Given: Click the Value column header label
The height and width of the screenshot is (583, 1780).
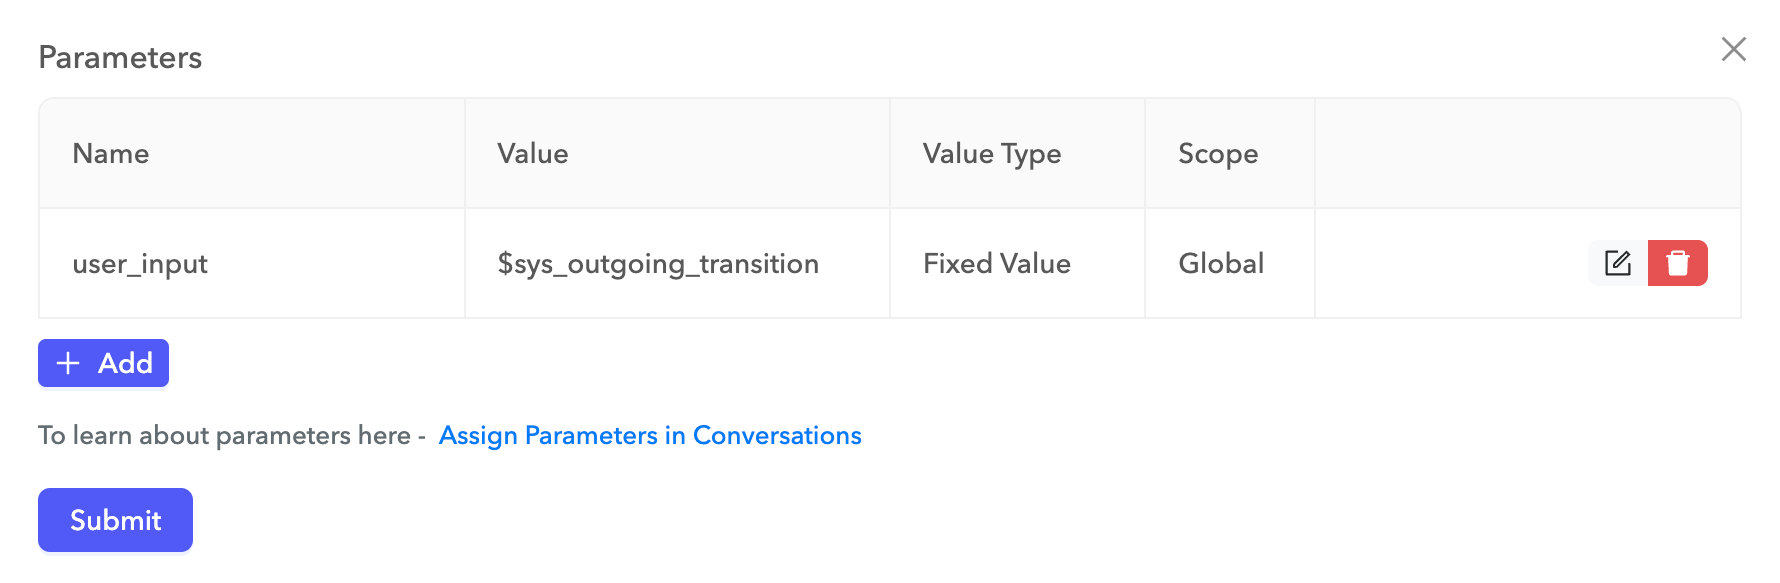Looking at the screenshot, I should click(533, 153).
